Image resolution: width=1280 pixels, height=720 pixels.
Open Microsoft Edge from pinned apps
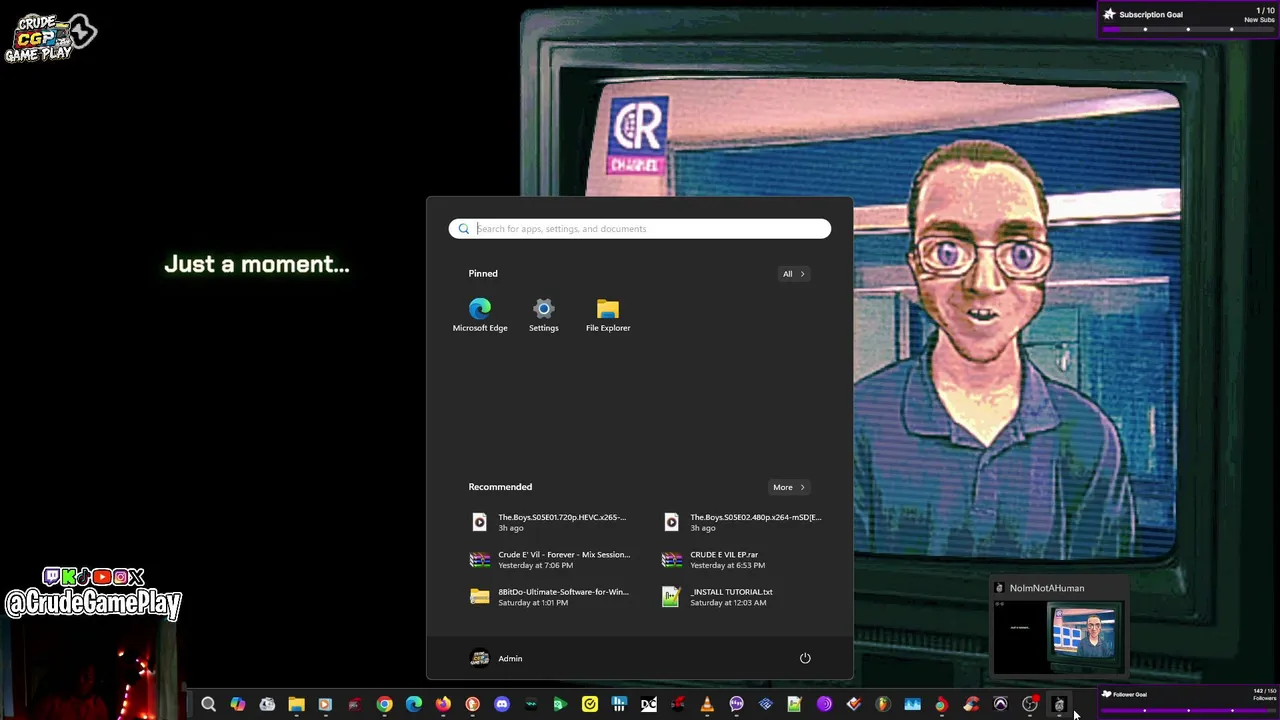[x=480, y=315]
